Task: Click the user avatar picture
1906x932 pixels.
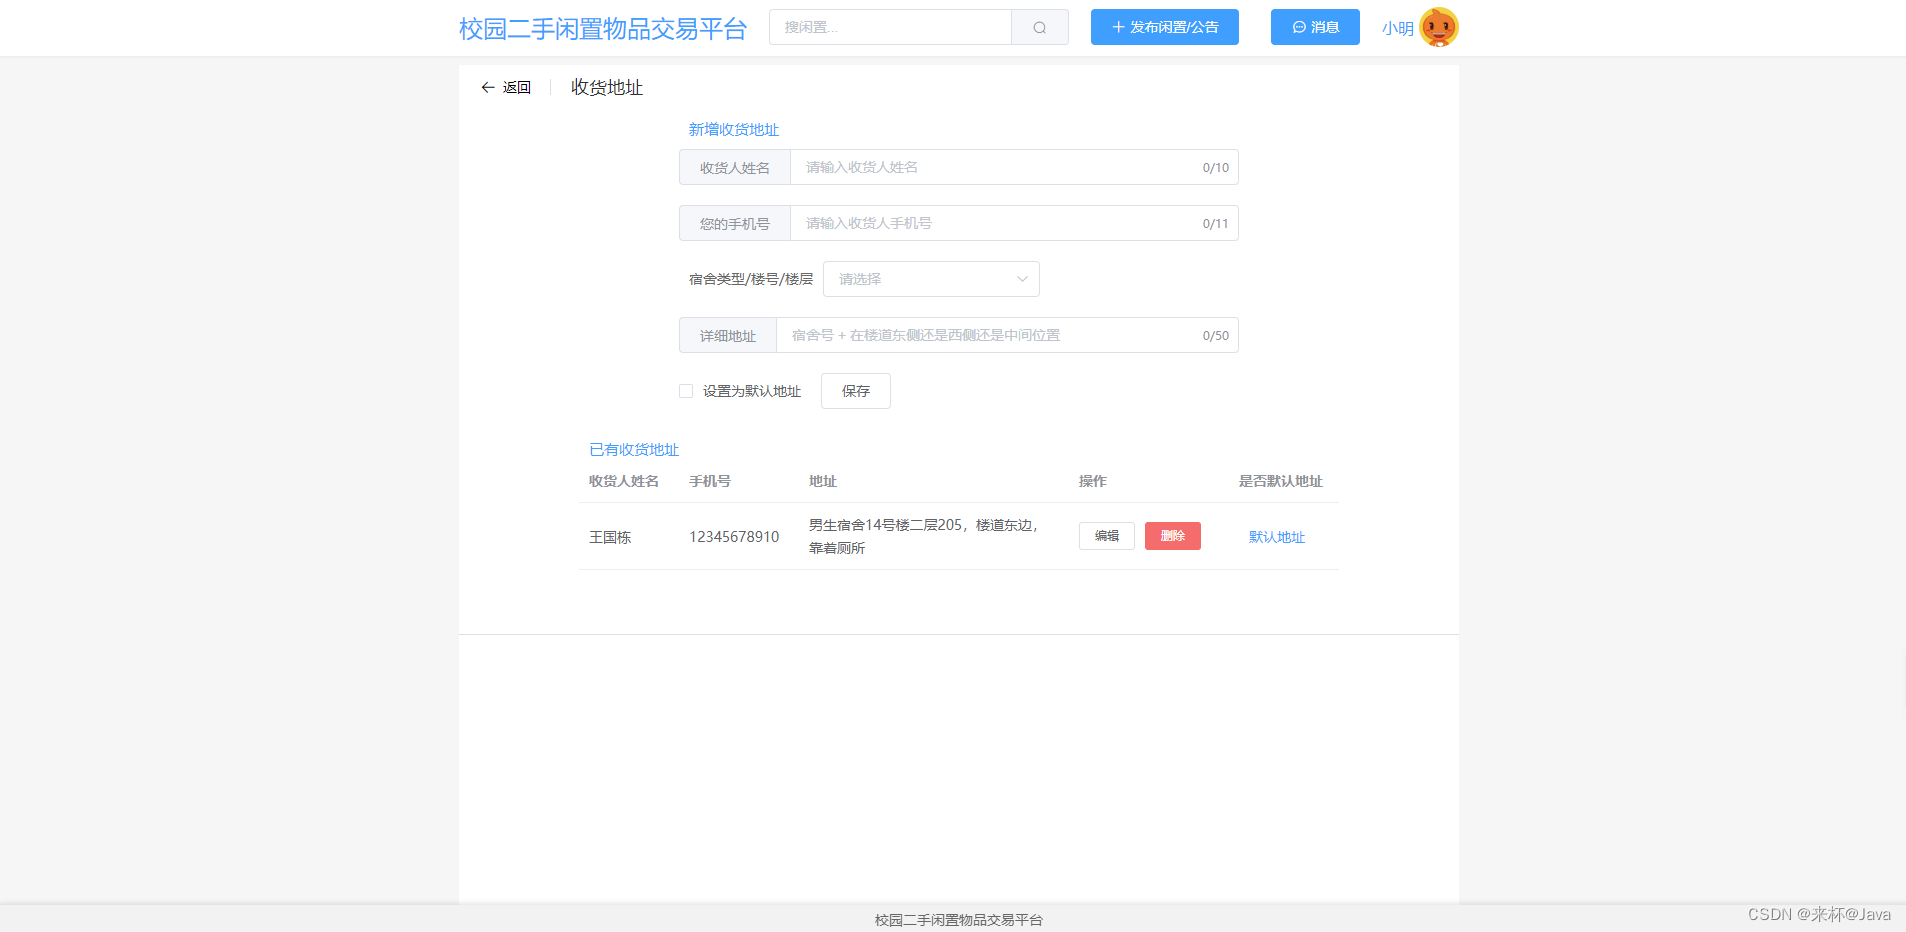Action: pos(1439,27)
